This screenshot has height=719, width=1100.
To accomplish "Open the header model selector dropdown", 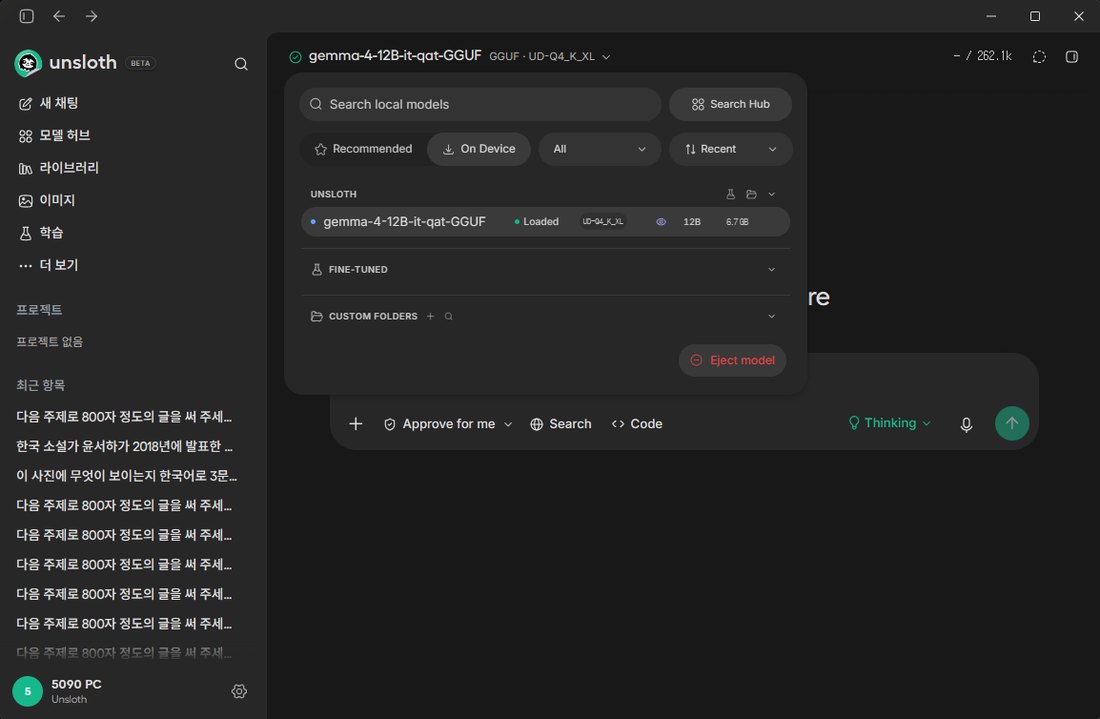I will point(450,56).
